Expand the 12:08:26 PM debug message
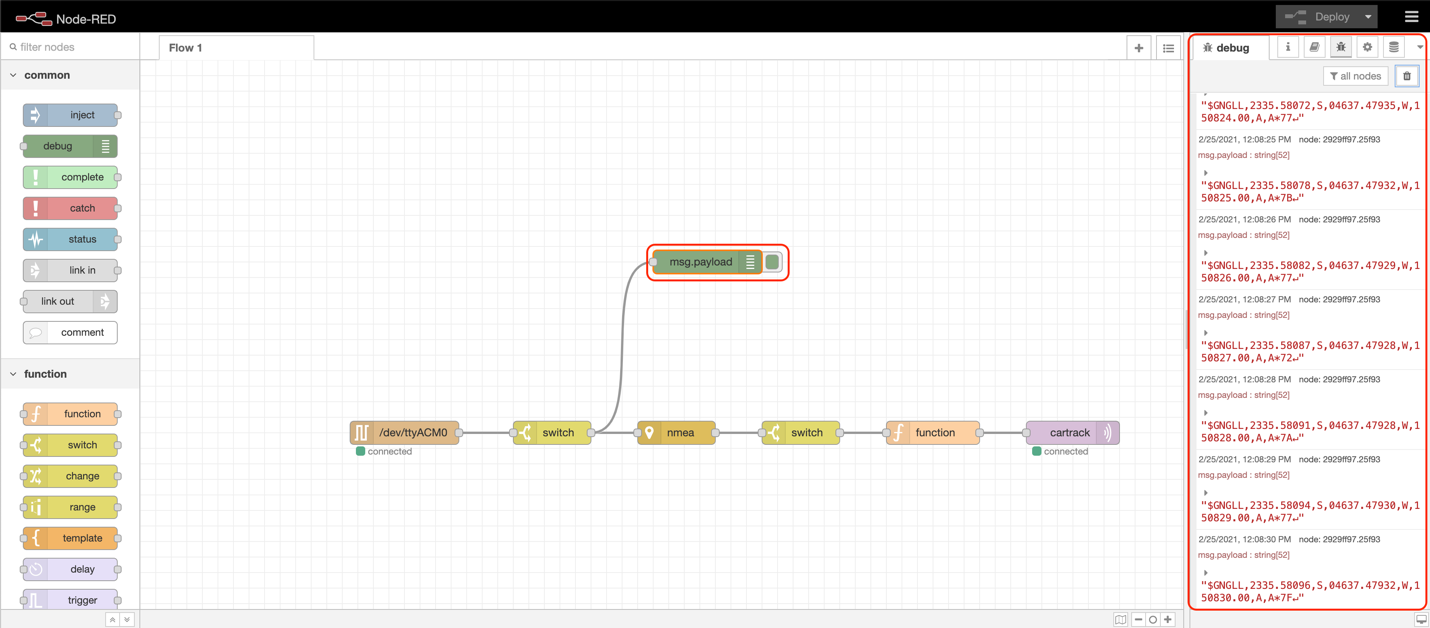The image size is (1430, 628). [x=1206, y=253]
